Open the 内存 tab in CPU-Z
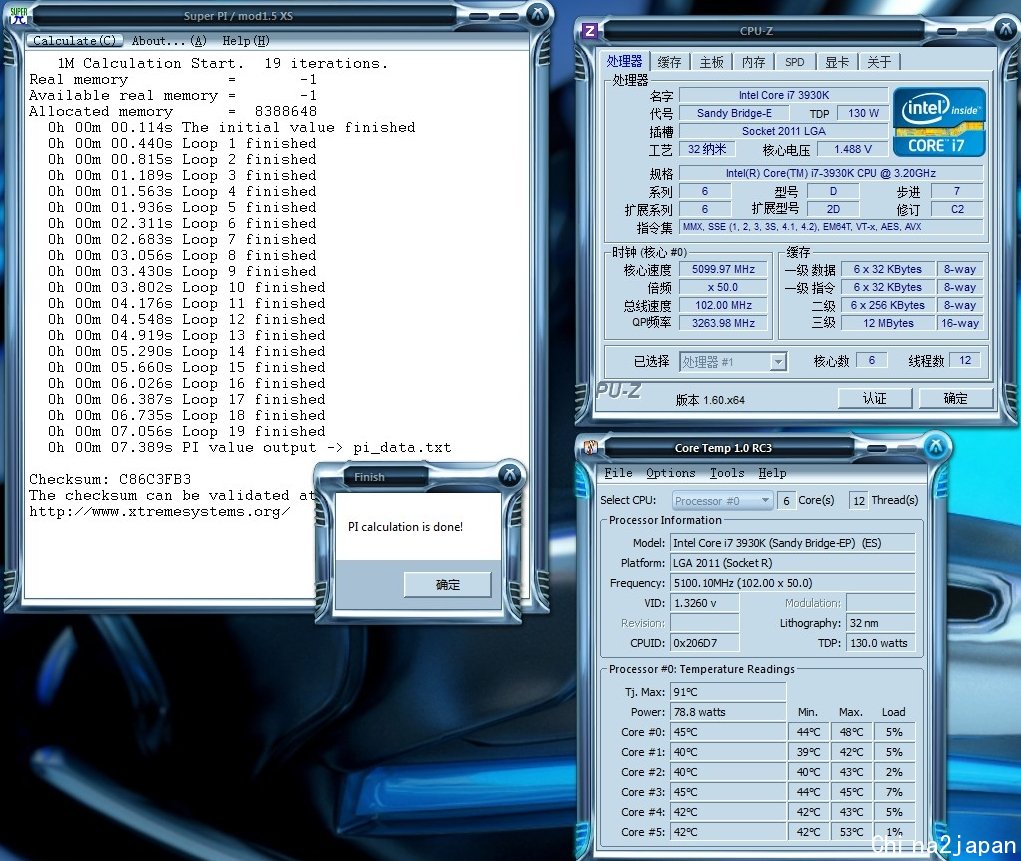Viewport: 1021px width, 861px height. pyautogui.click(x=753, y=62)
